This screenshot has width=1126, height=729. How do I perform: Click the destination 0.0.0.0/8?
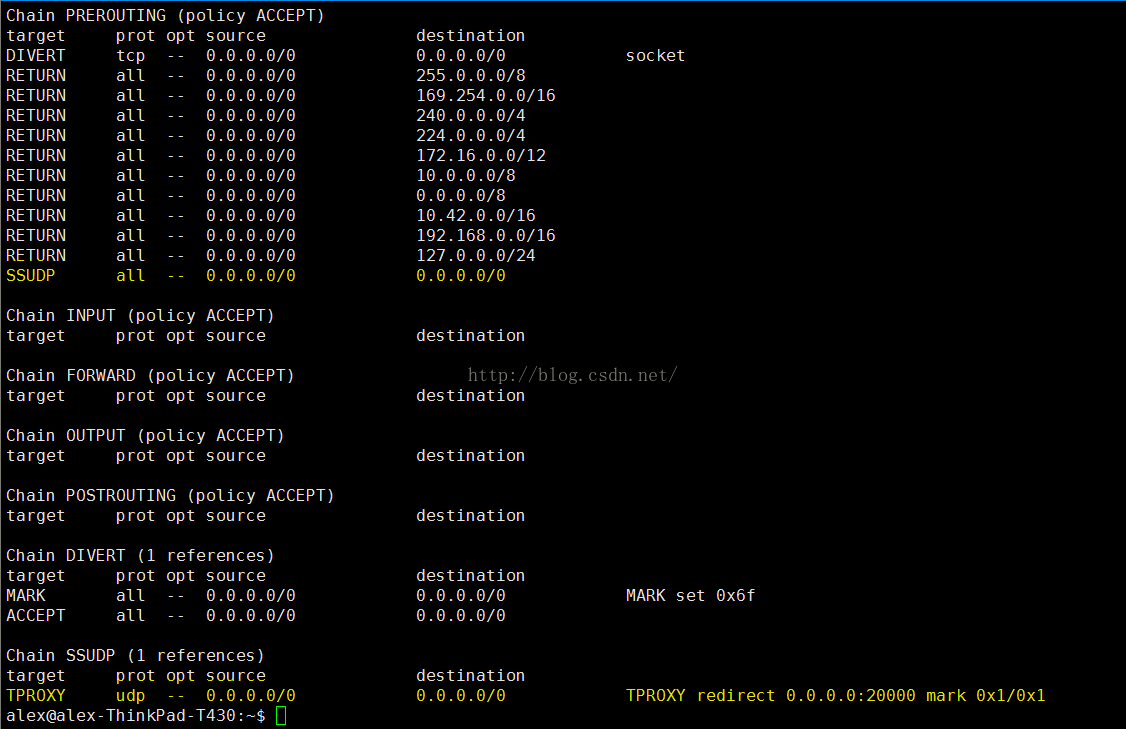click(x=460, y=196)
